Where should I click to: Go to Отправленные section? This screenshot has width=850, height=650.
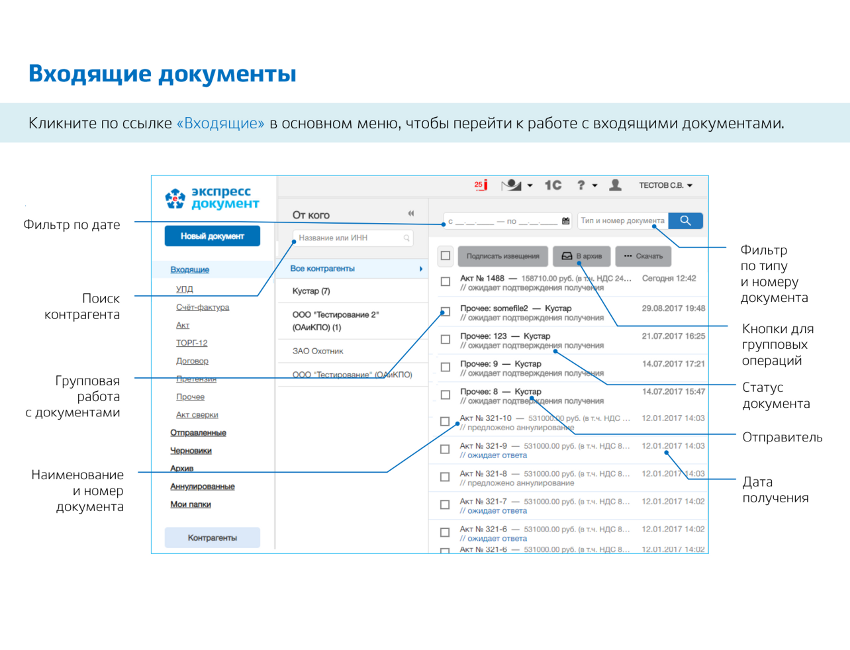(198, 432)
